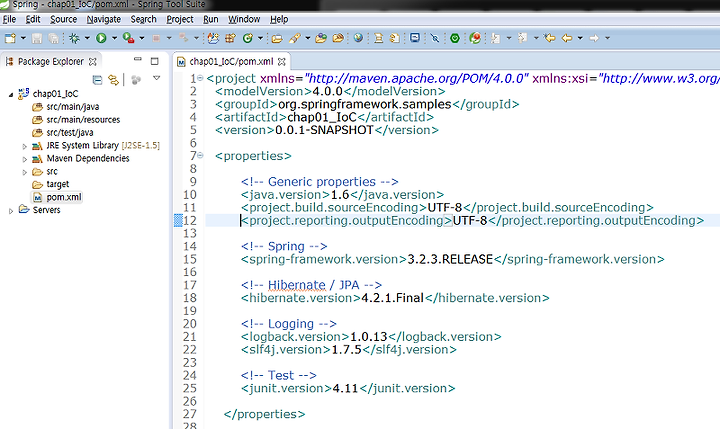Fold the project element at line 1
Image resolution: width=720 pixels, height=429 pixels.
200,78
